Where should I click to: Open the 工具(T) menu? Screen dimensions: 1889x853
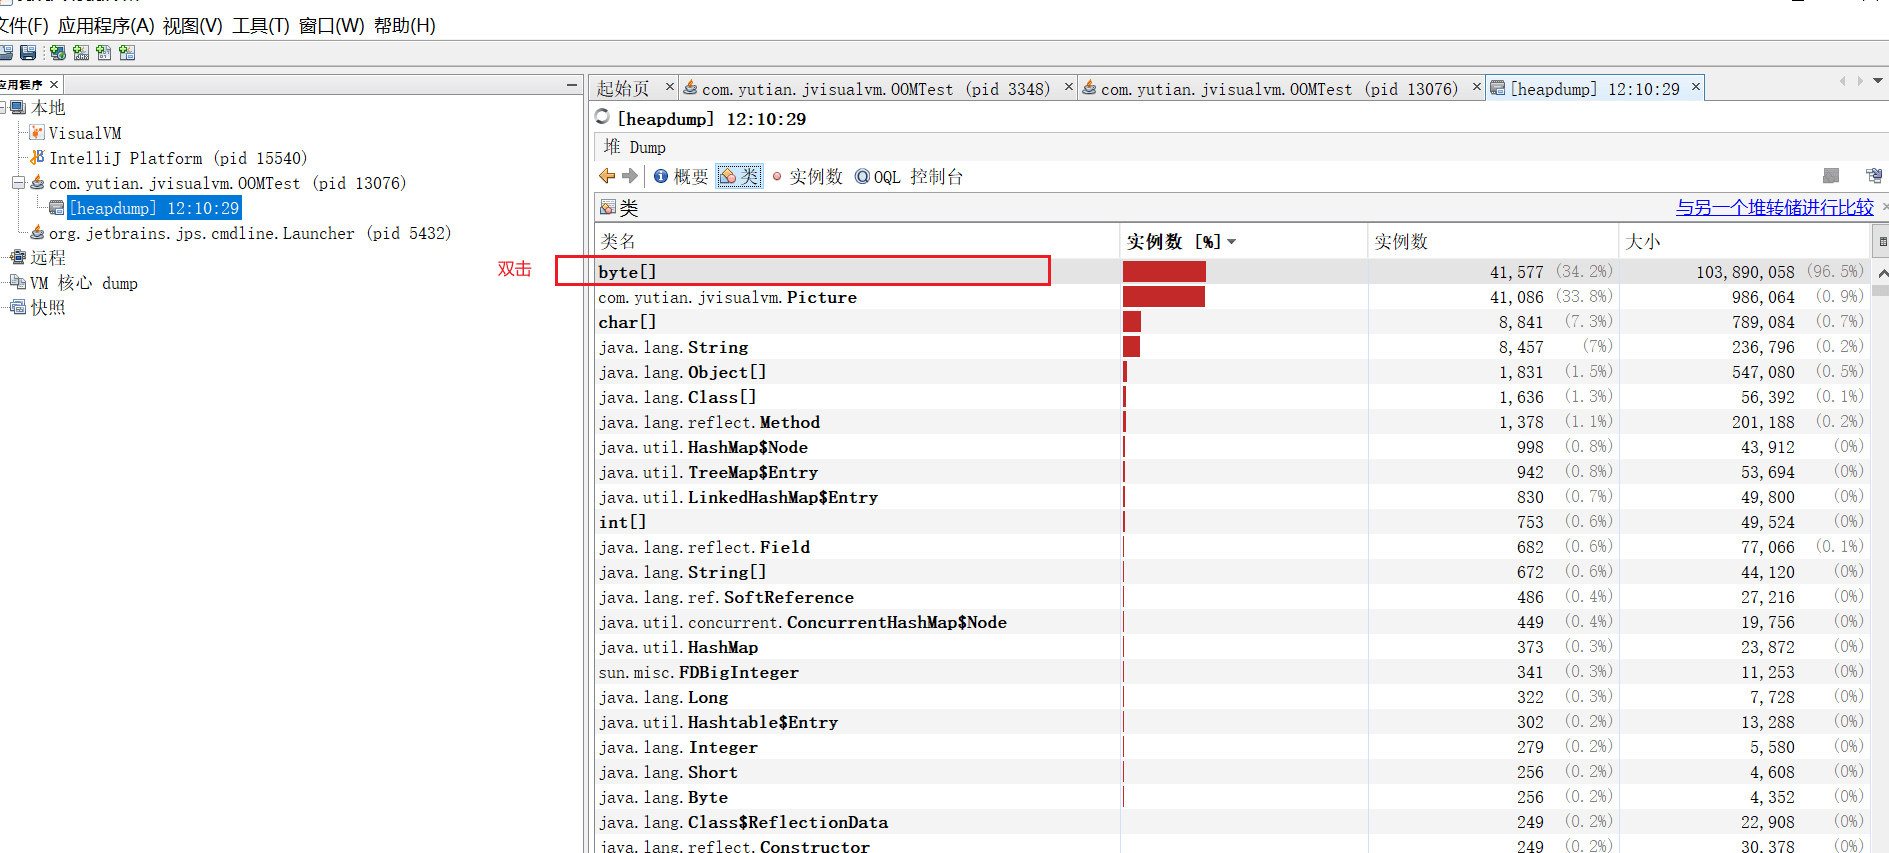pyautogui.click(x=260, y=26)
